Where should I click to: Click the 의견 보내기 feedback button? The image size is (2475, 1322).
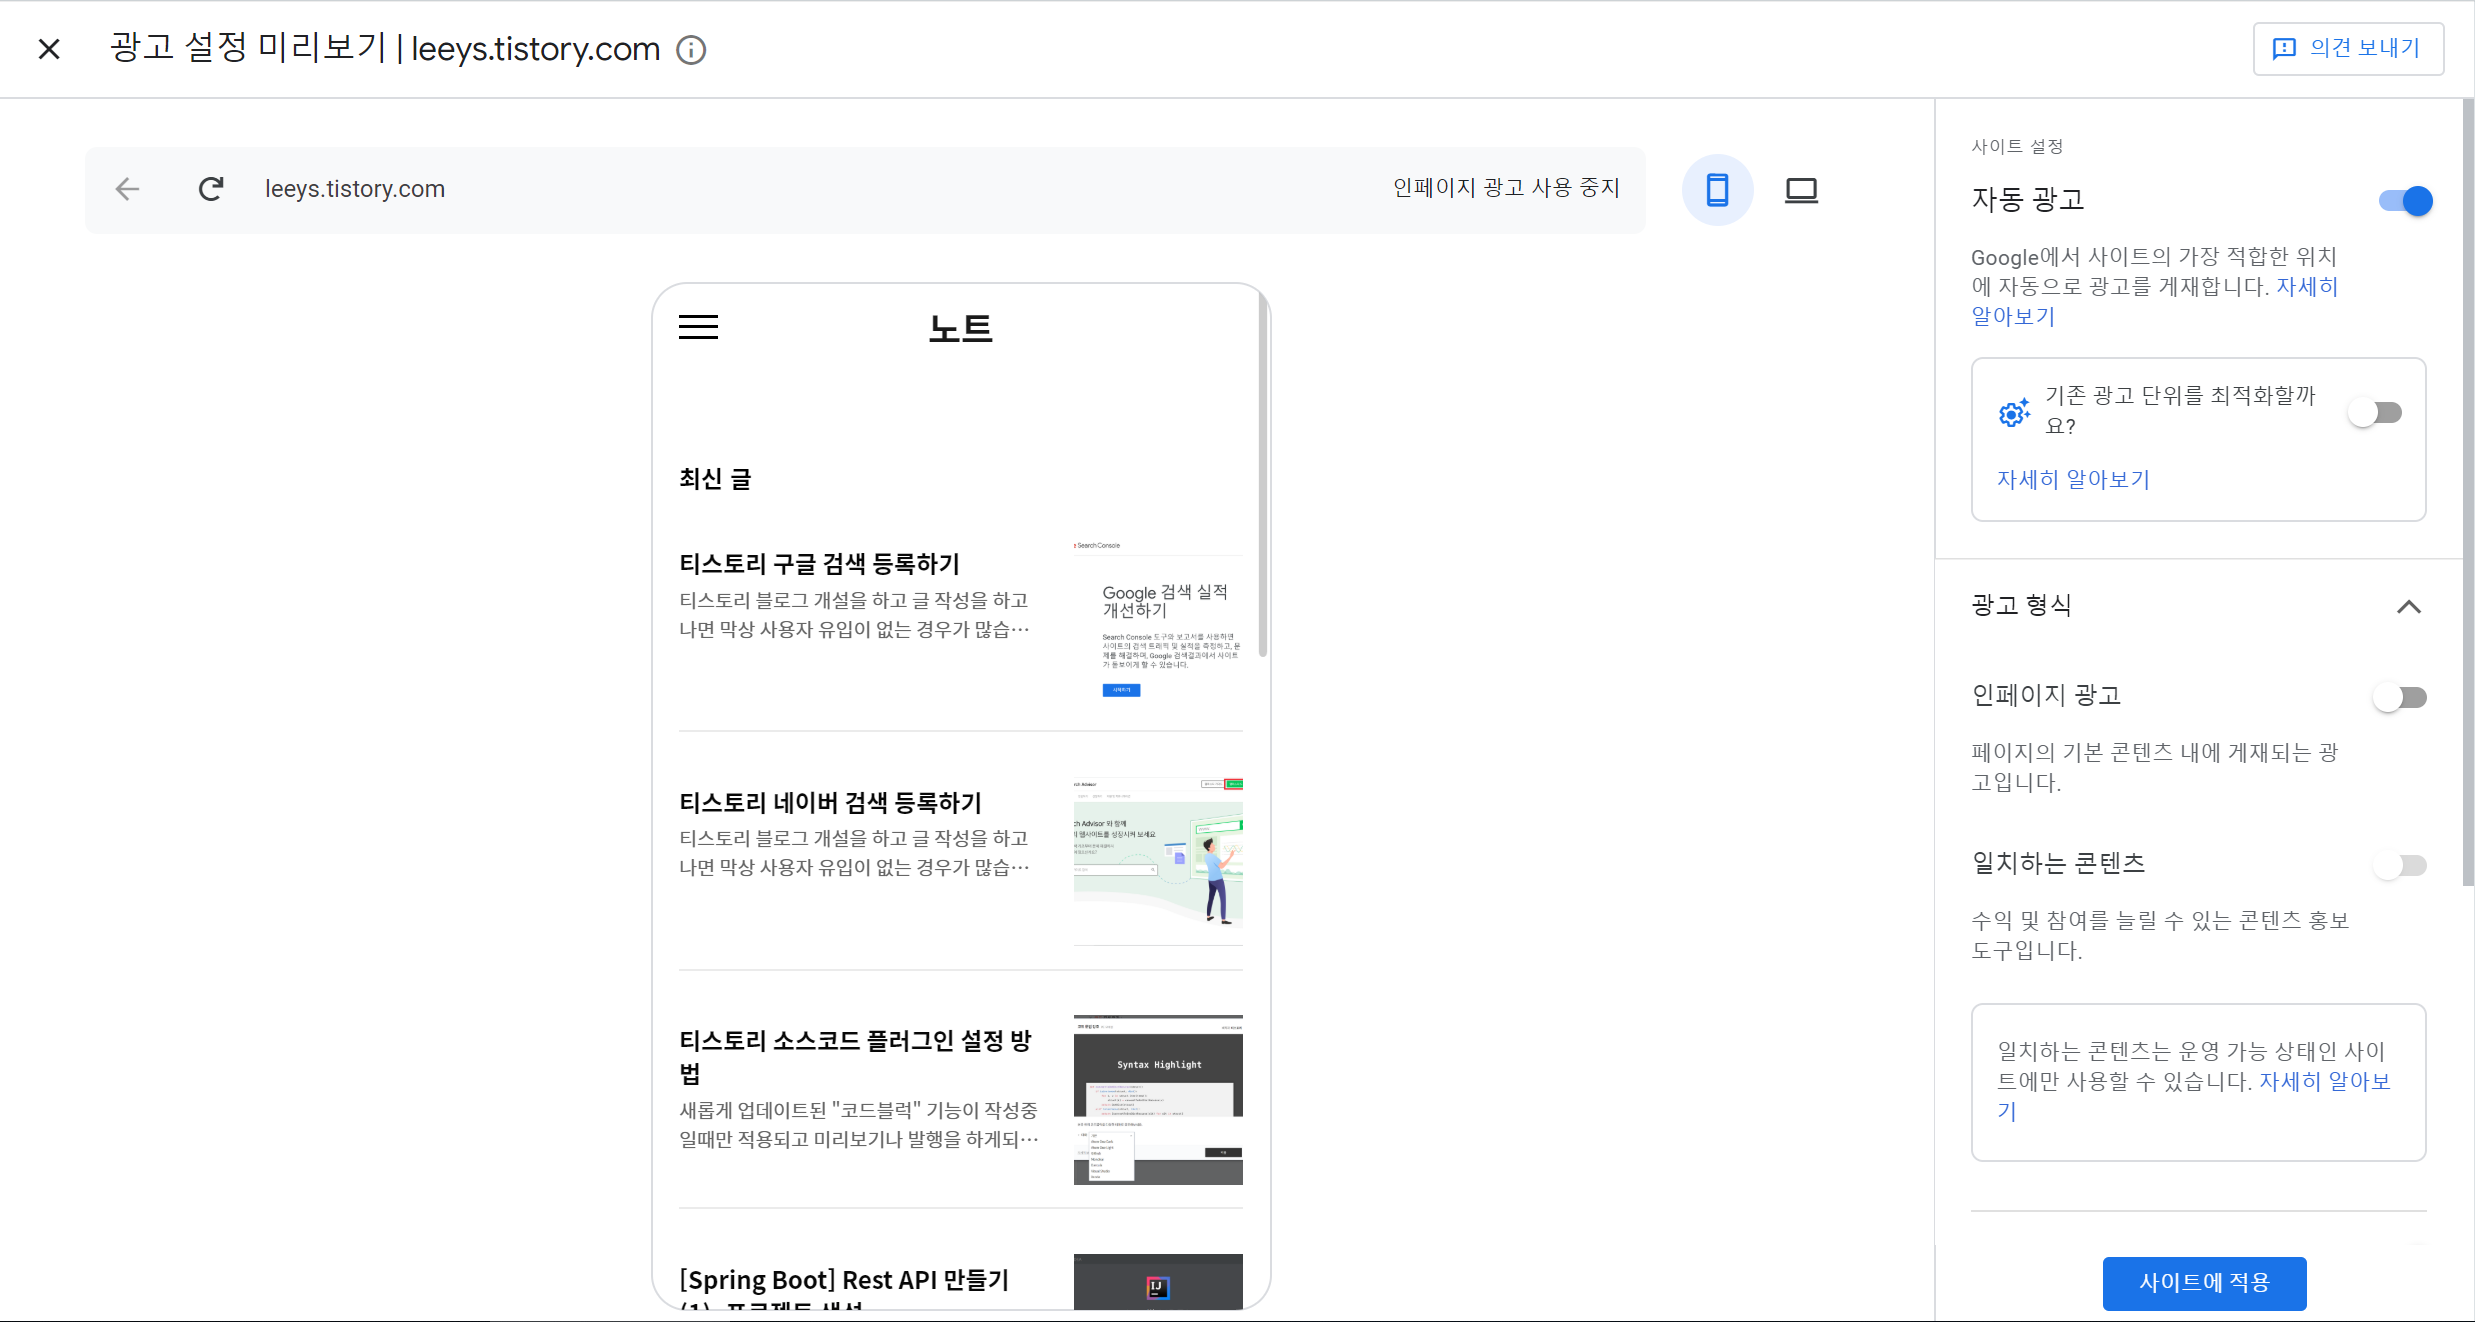[x=2347, y=48]
